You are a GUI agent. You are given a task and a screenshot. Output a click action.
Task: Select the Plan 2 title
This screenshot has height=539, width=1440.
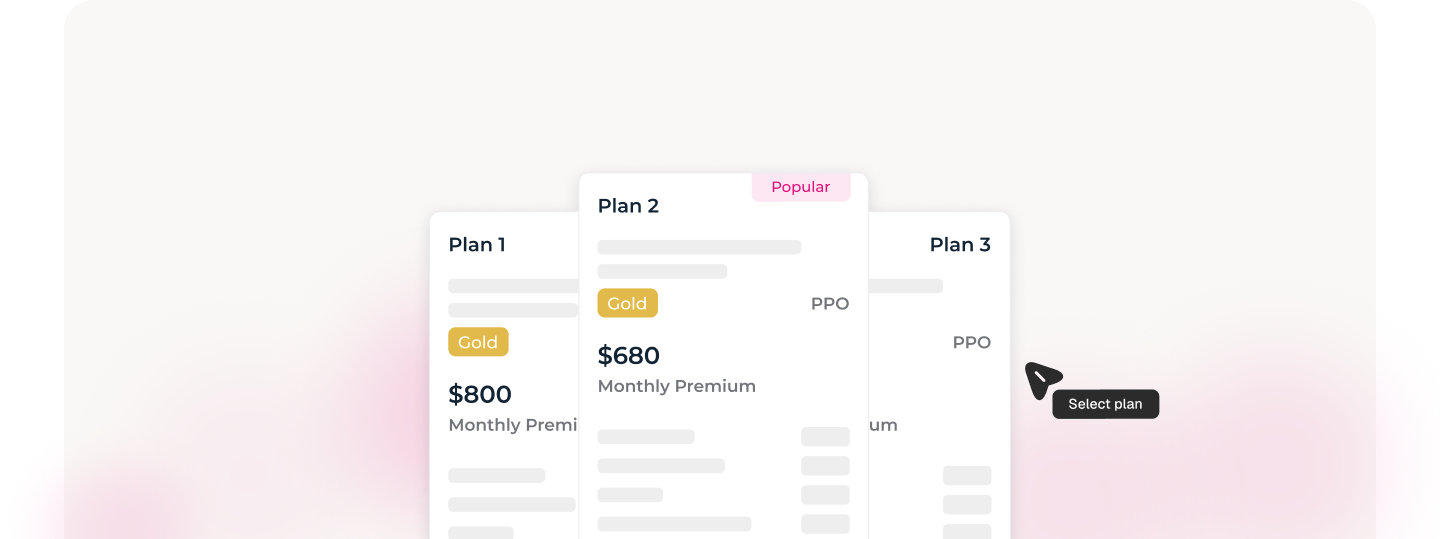[x=628, y=206]
